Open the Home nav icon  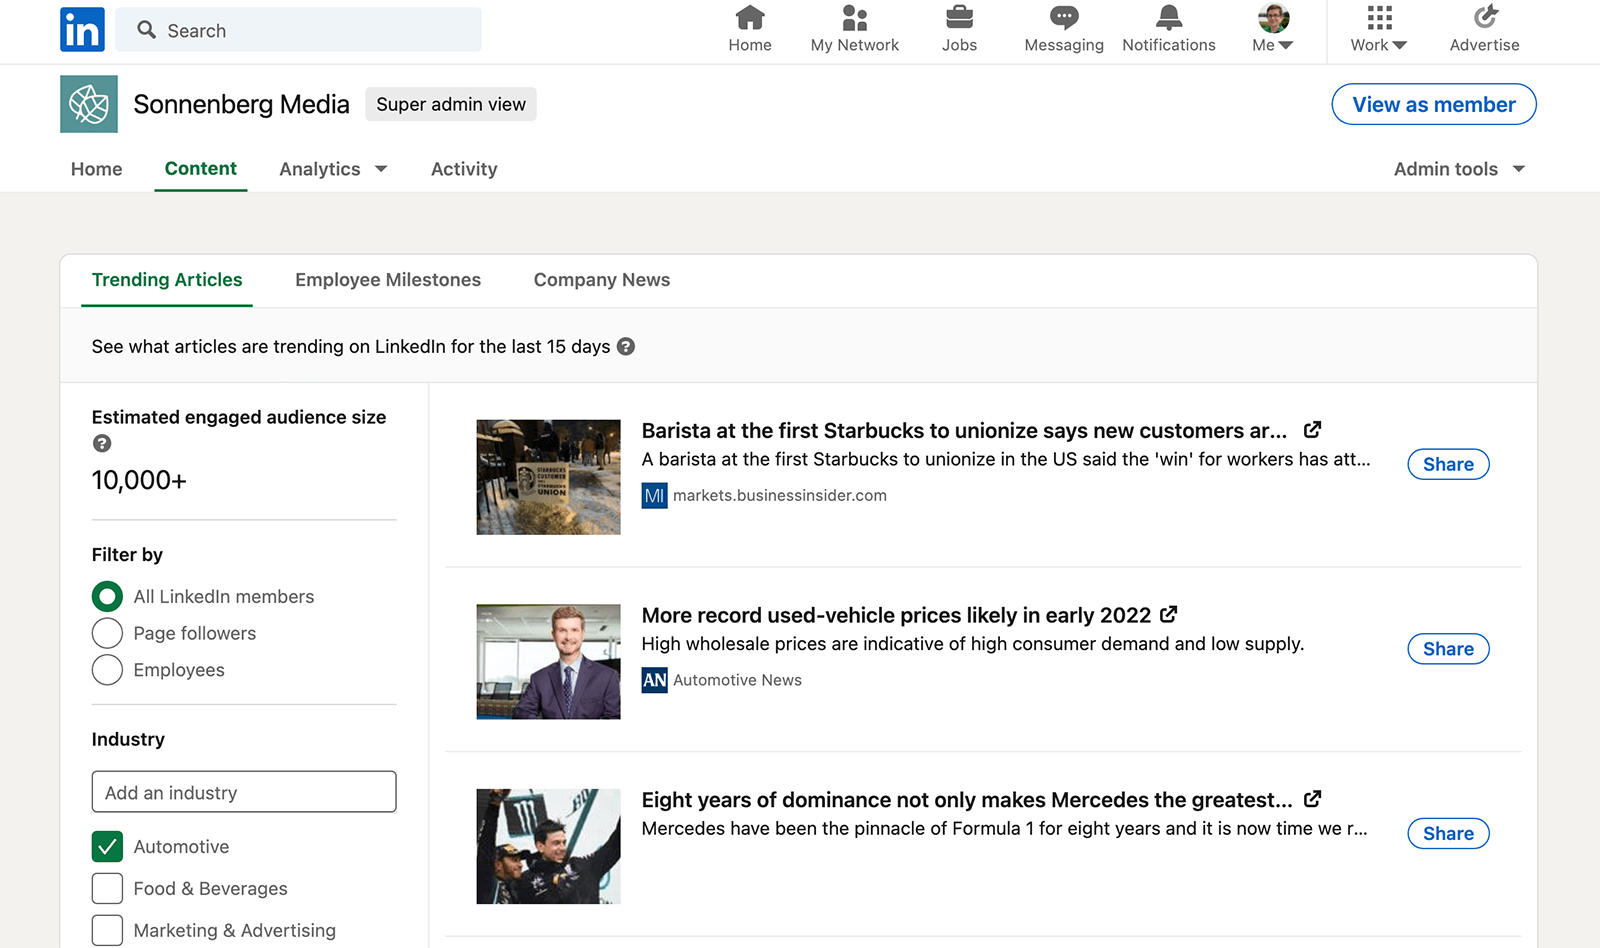point(750,18)
